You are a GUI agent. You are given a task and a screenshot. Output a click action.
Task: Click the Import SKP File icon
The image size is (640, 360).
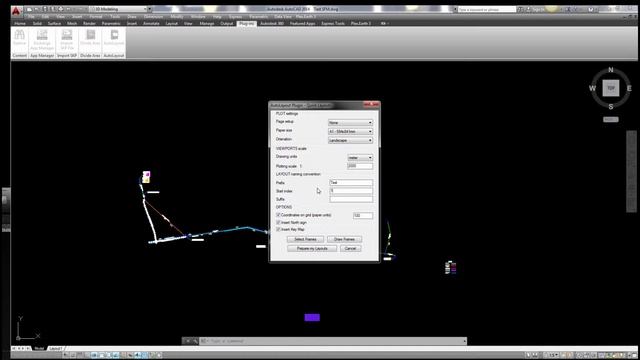(67, 39)
